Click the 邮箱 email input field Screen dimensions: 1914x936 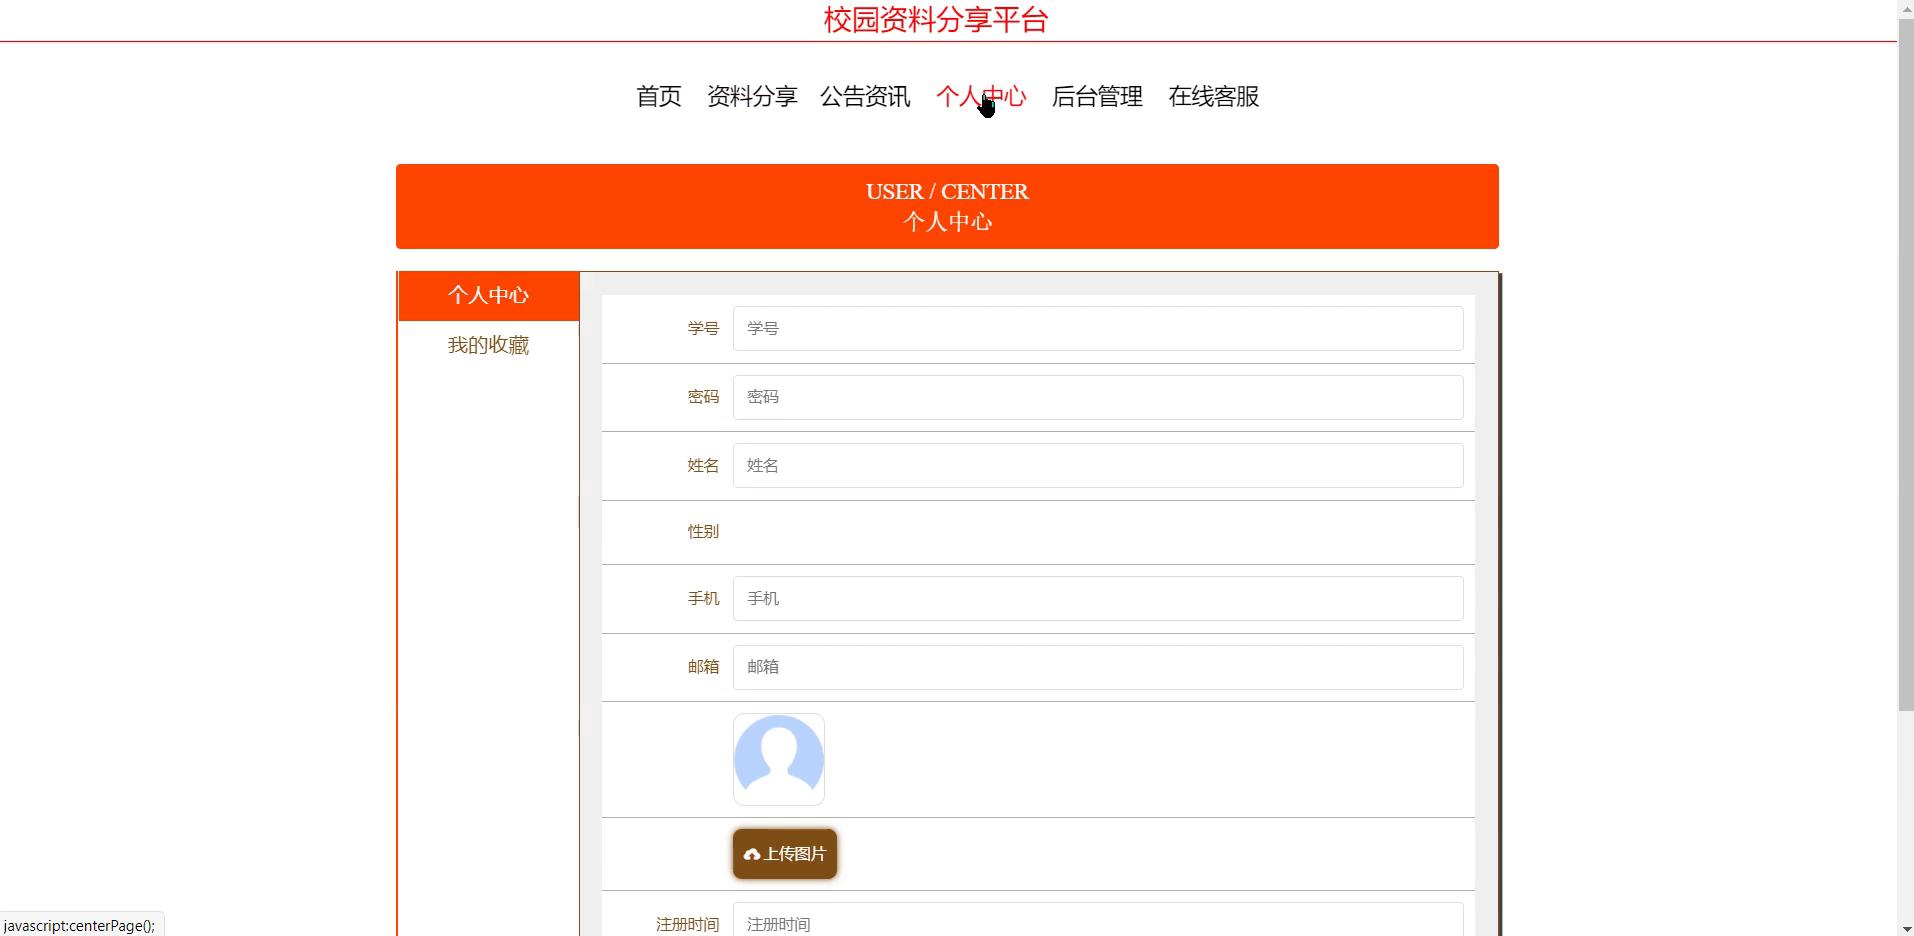click(1097, 667)
